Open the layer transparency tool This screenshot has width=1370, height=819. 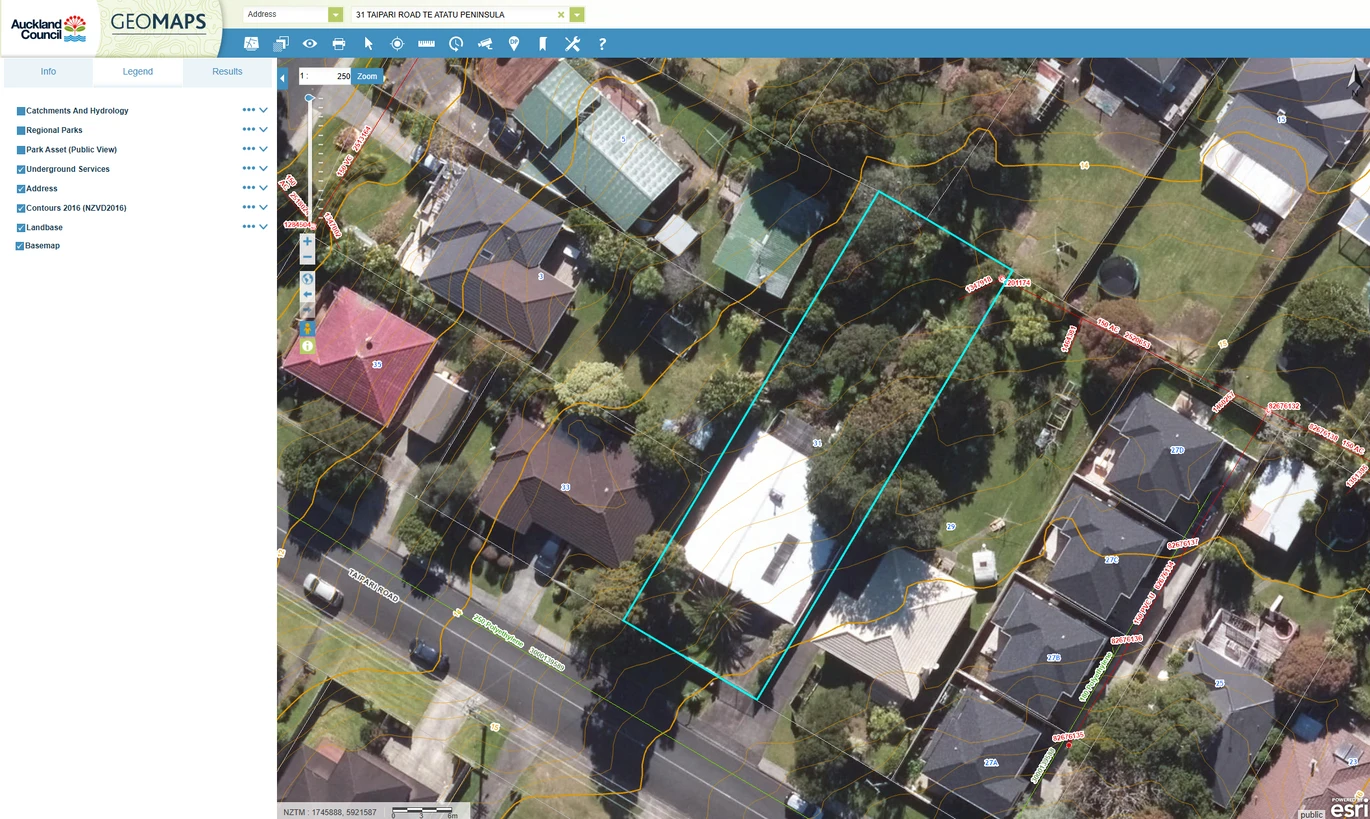coord(281,44)
